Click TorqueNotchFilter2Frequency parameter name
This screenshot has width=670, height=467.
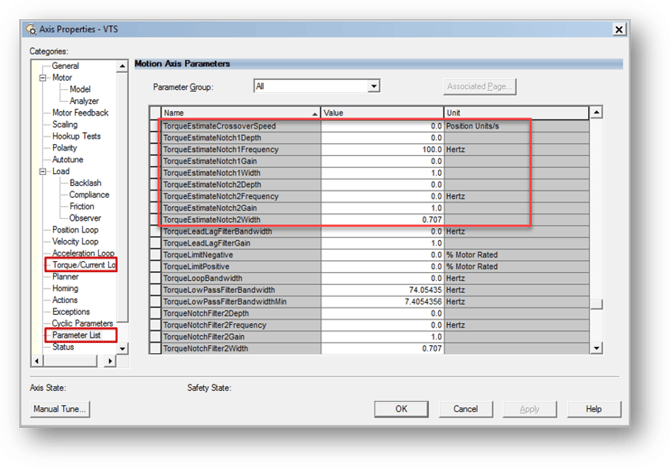click(215, 325)
